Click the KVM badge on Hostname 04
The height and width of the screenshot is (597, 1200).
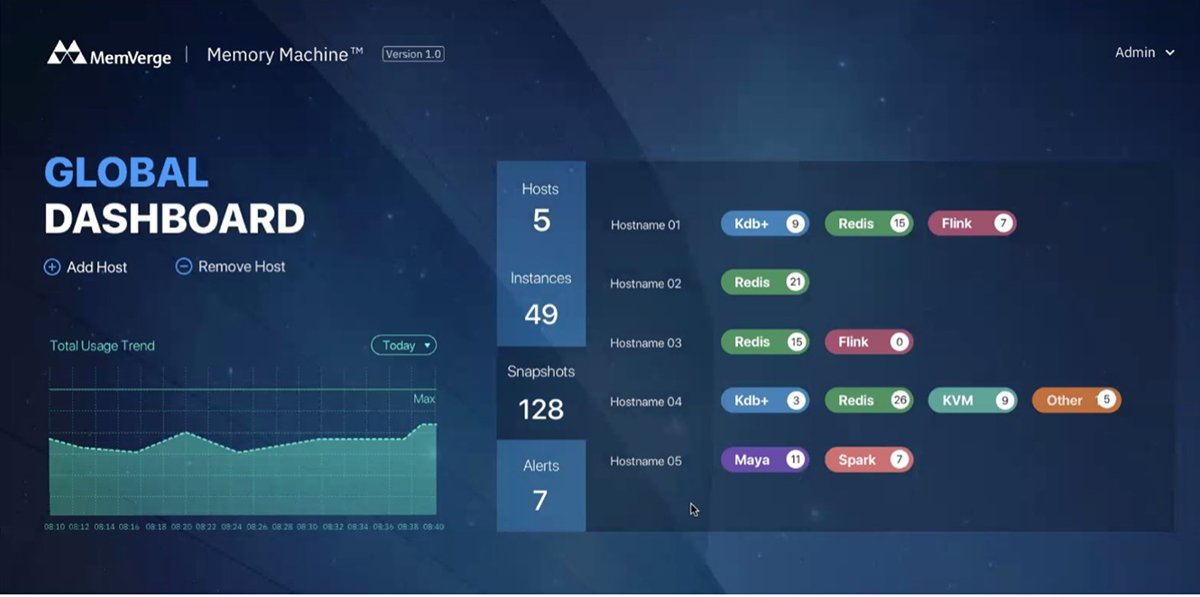tap(972, 400)
